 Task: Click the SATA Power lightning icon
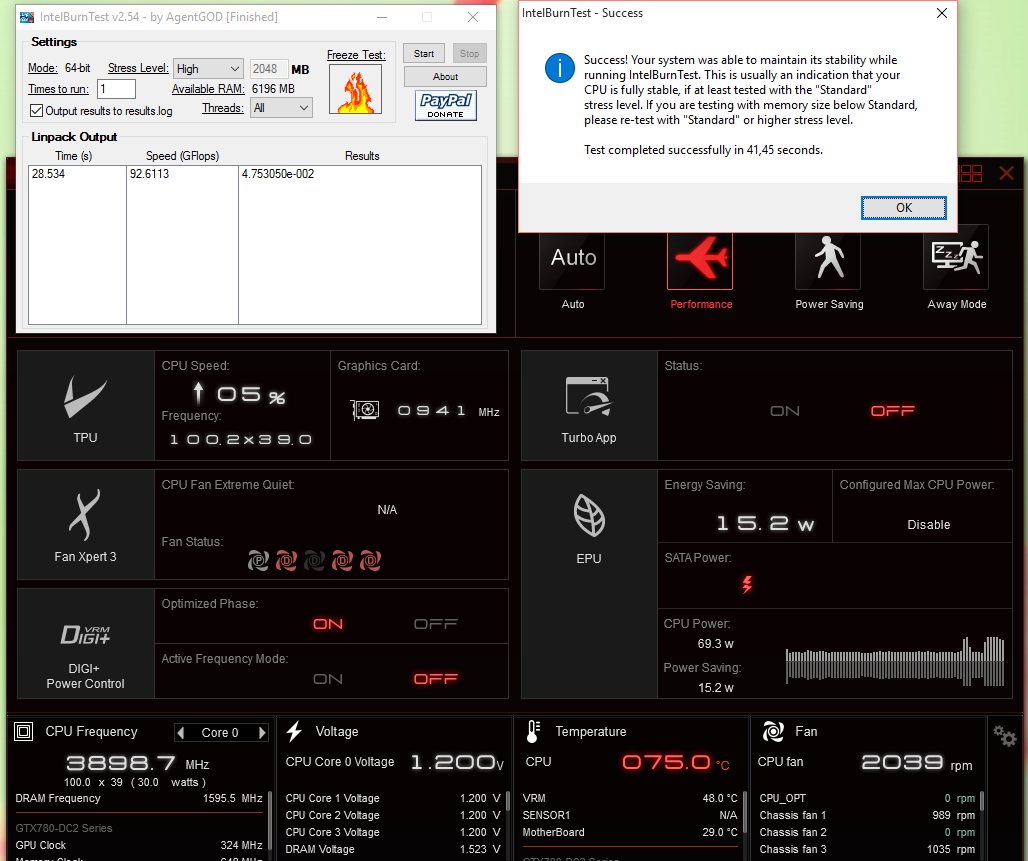coord(747,584)
